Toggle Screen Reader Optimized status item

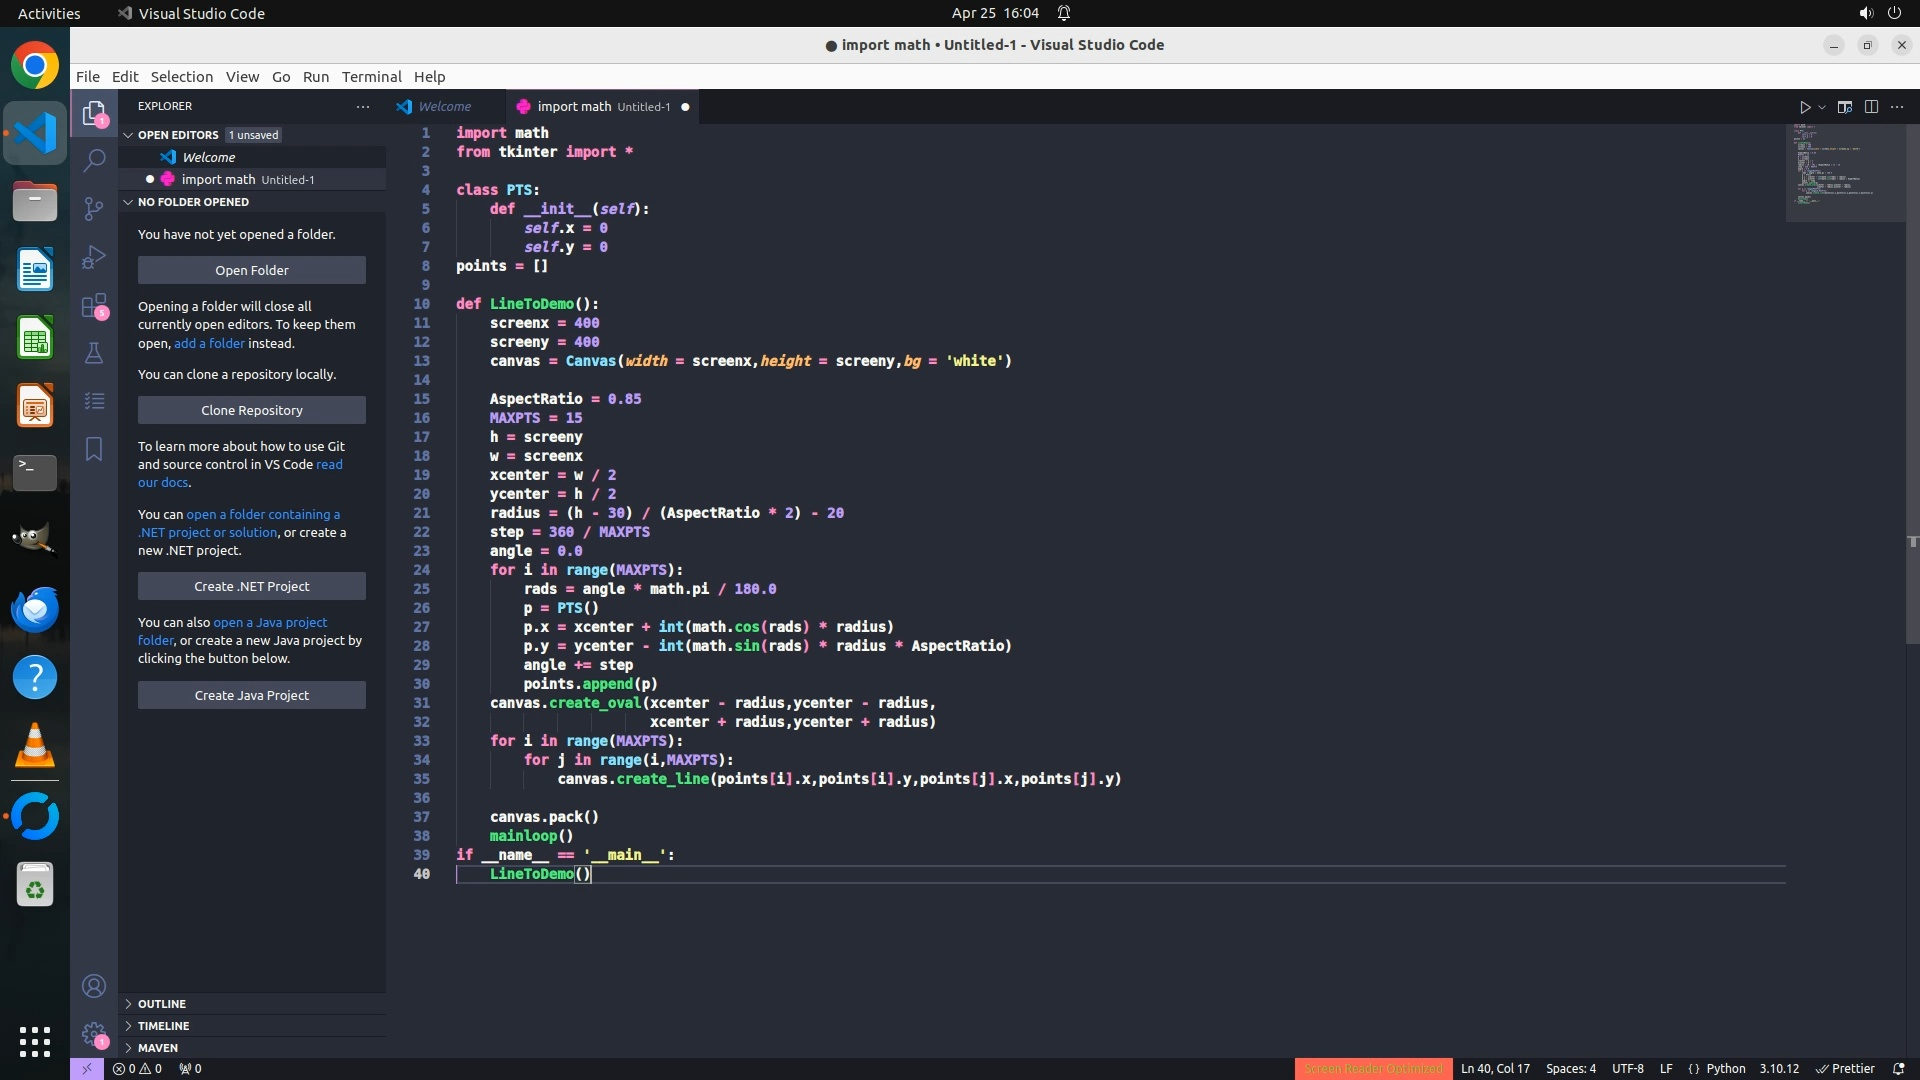tap(1372, 1068)
